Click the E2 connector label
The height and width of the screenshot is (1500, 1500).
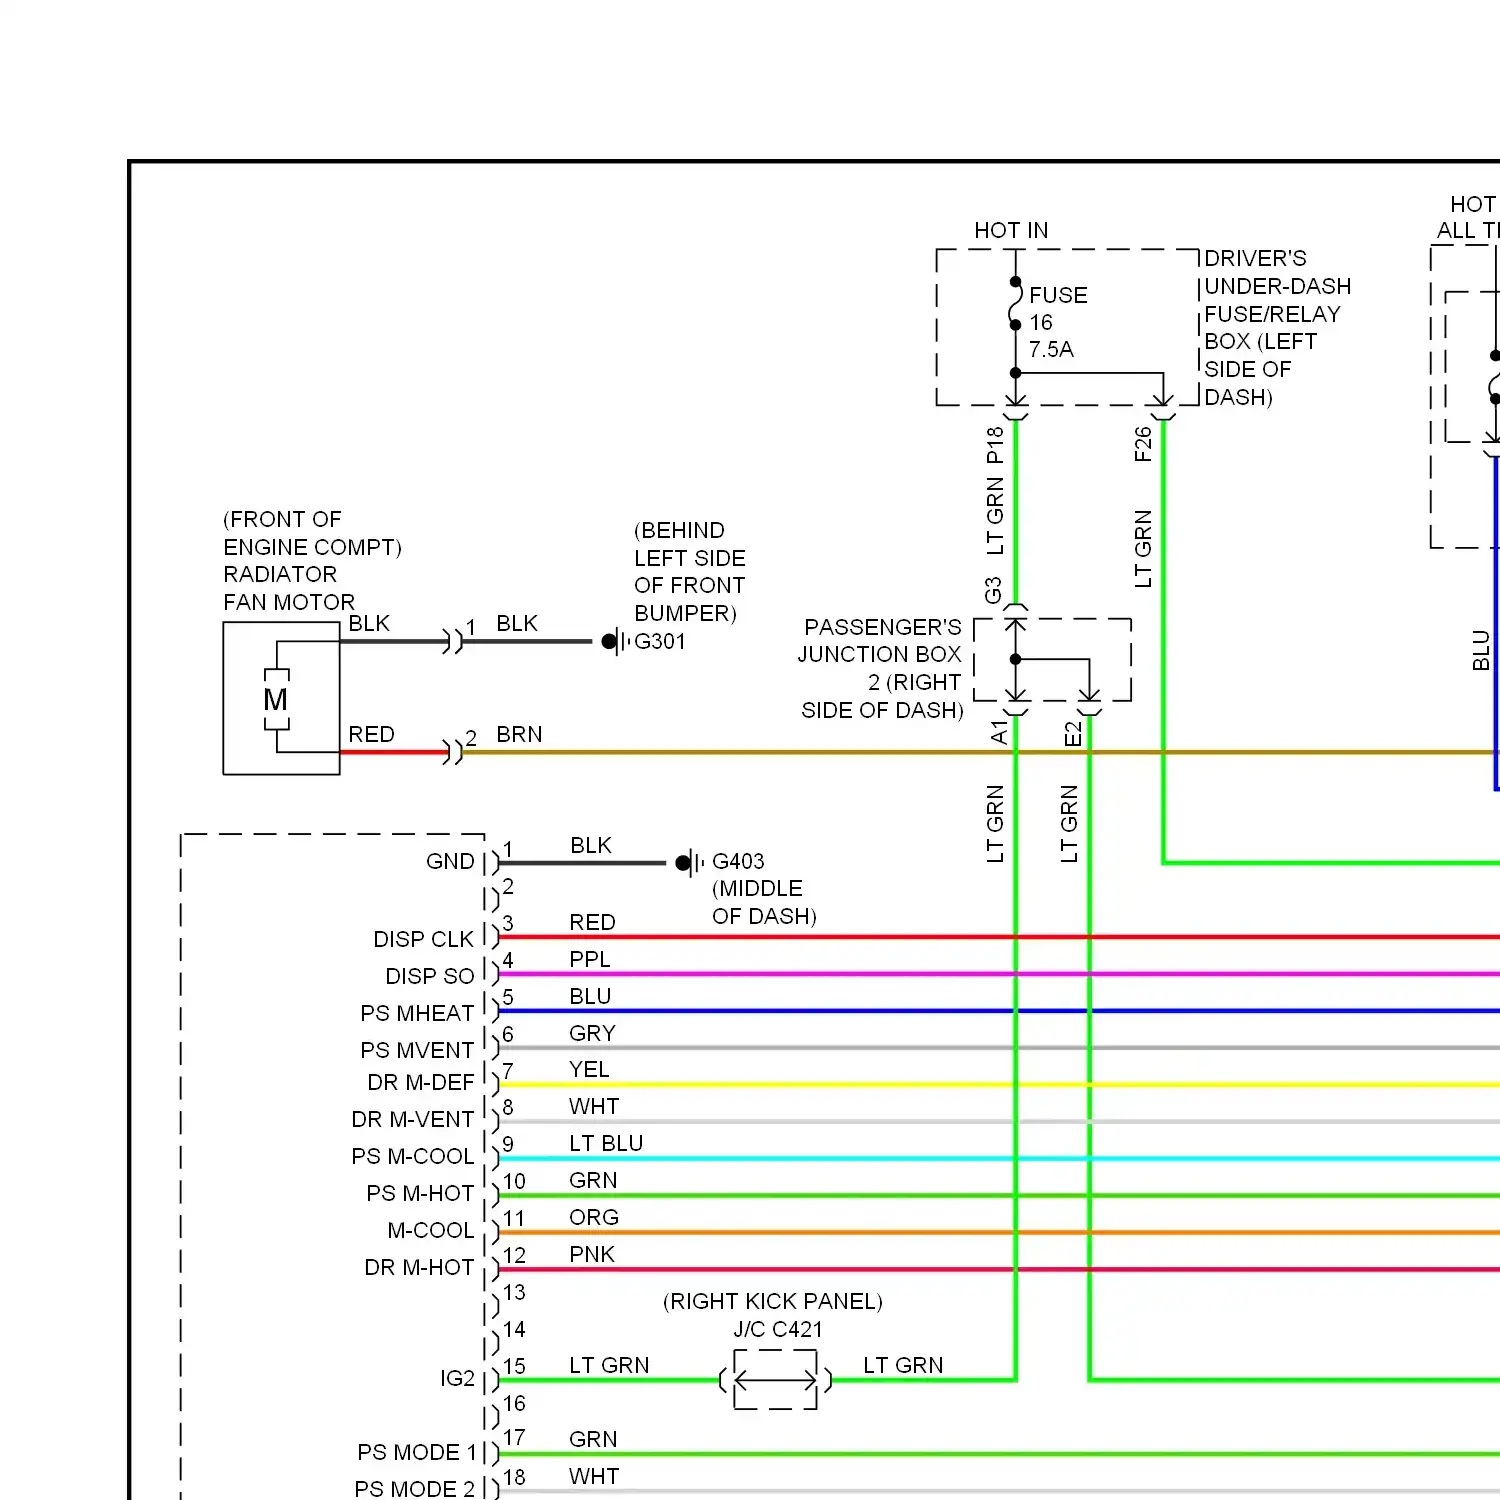1073,734
